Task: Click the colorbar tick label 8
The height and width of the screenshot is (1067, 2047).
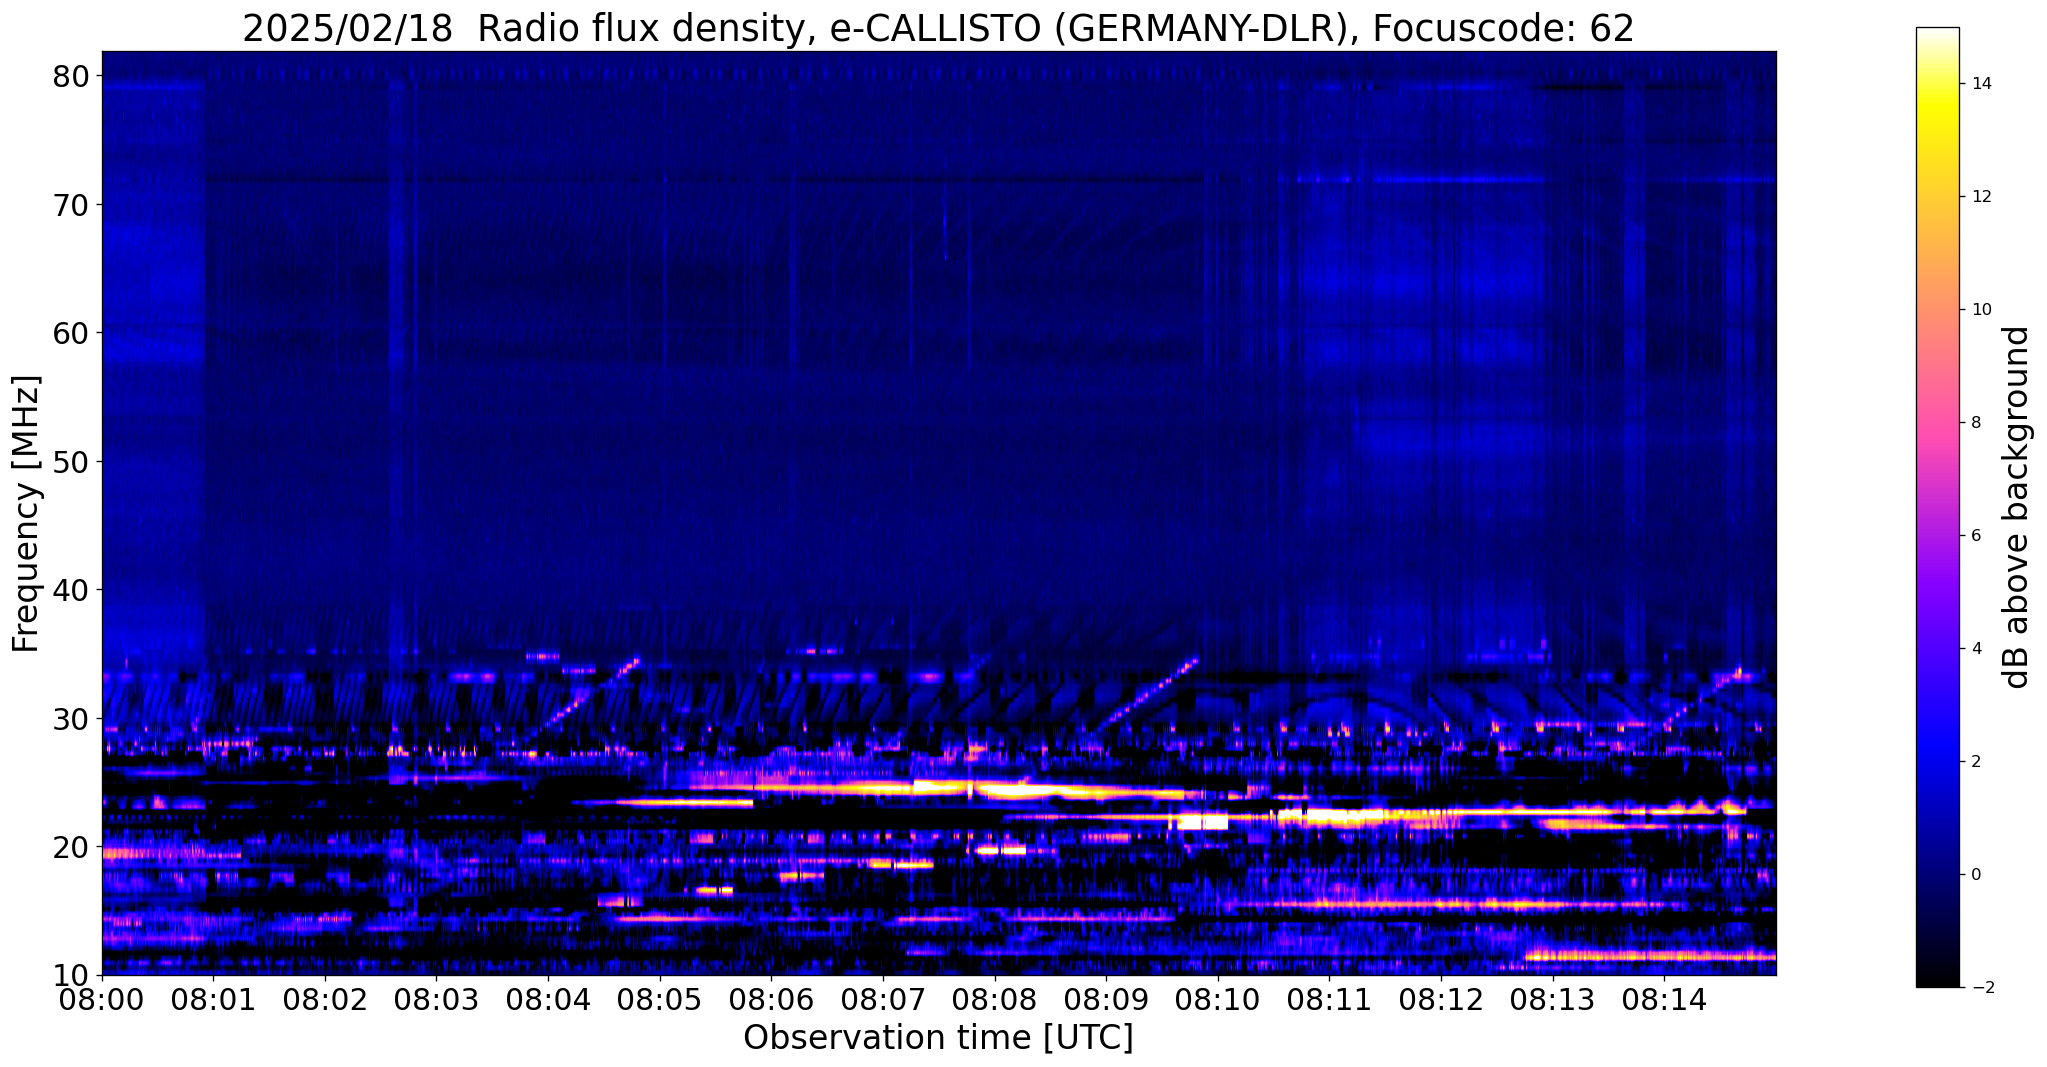Action: [1976, 423]
